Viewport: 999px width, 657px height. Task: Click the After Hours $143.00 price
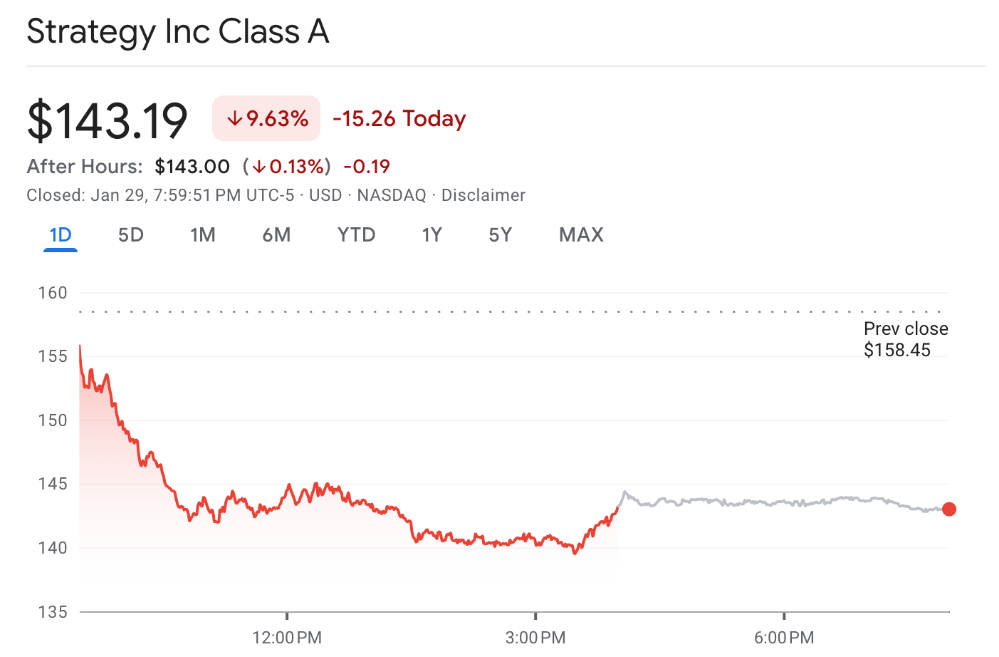click(x=192, y=166)
